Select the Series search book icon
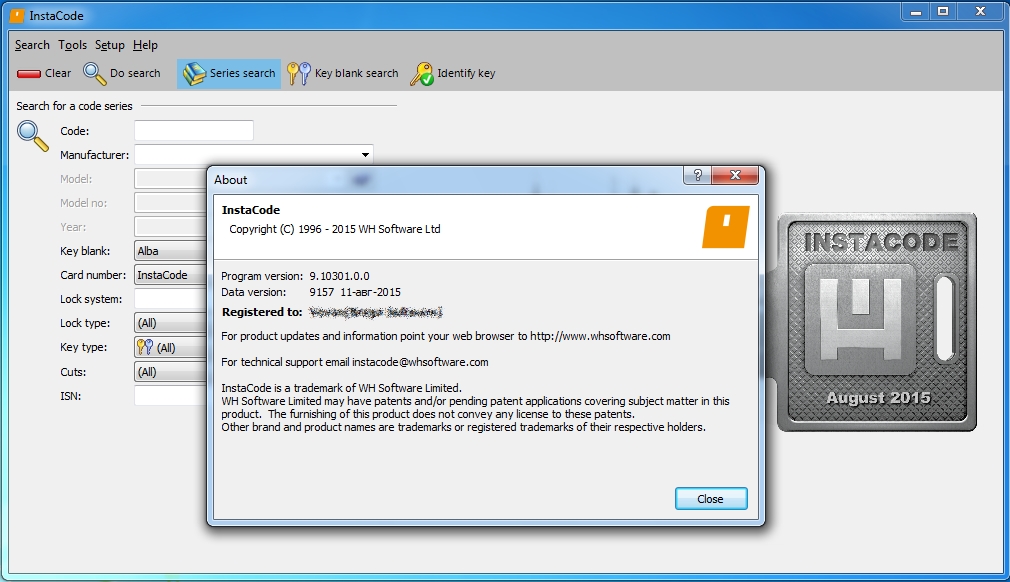The image size is (1010, 582). [x=193, y=73]
